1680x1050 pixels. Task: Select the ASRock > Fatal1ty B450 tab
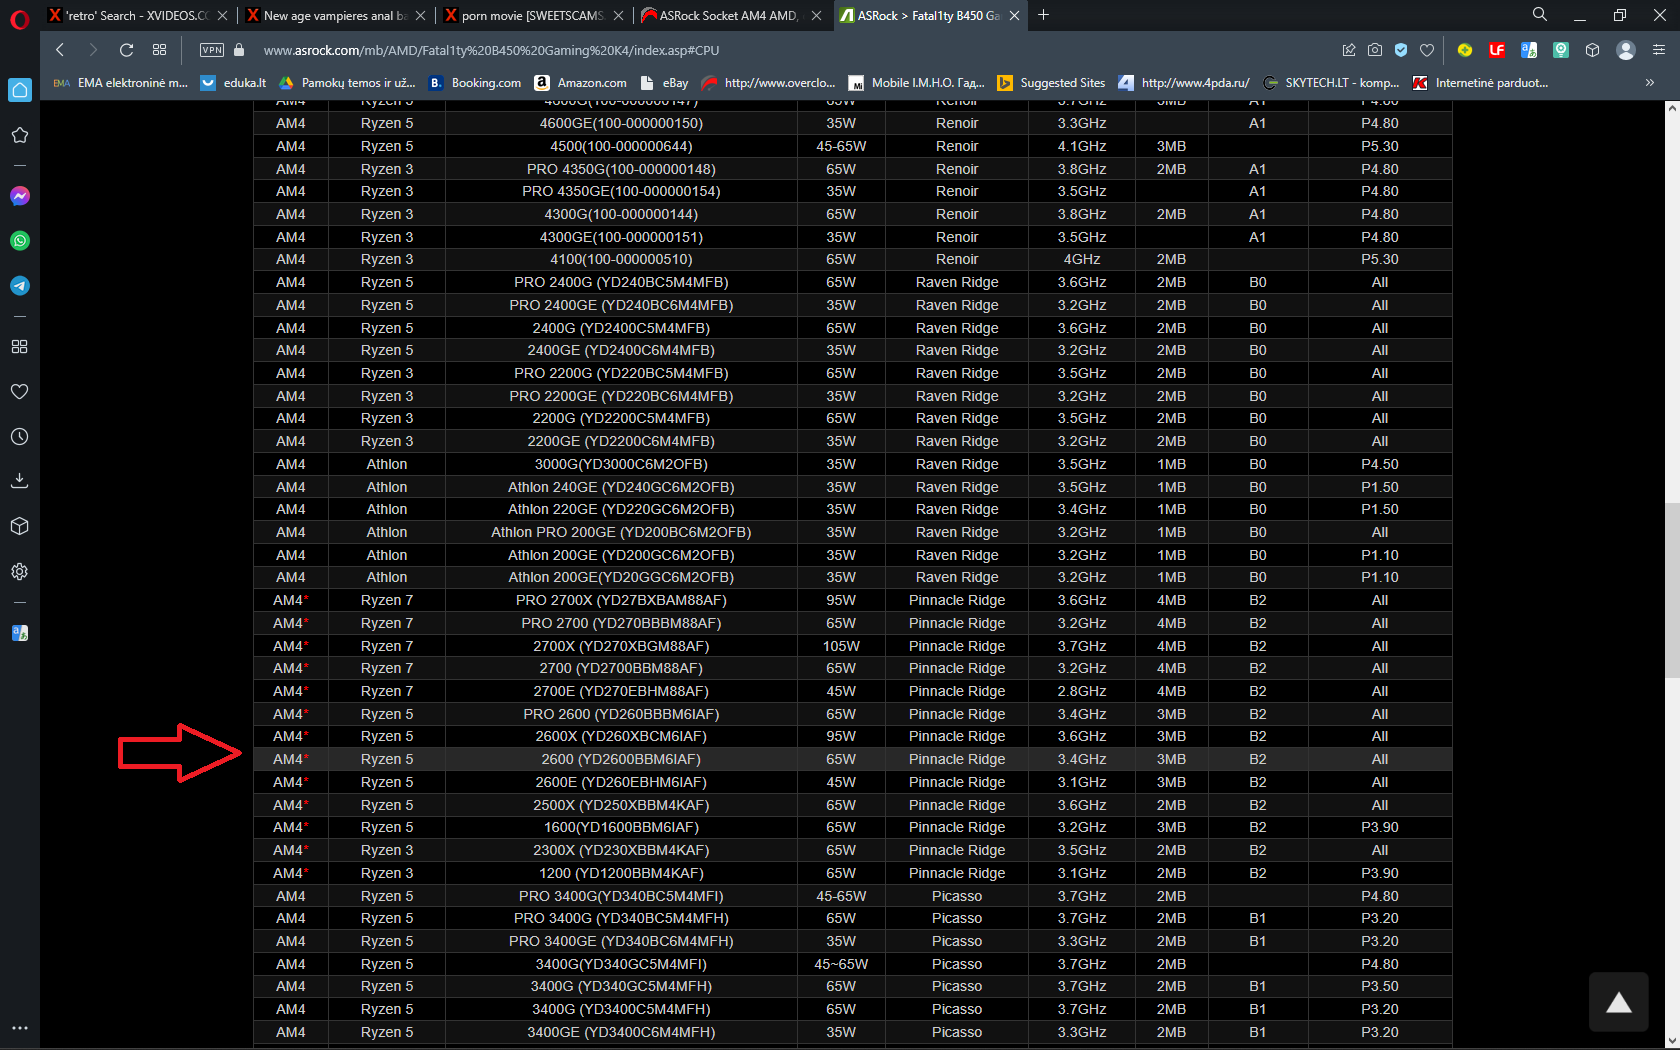pos(928,16)
